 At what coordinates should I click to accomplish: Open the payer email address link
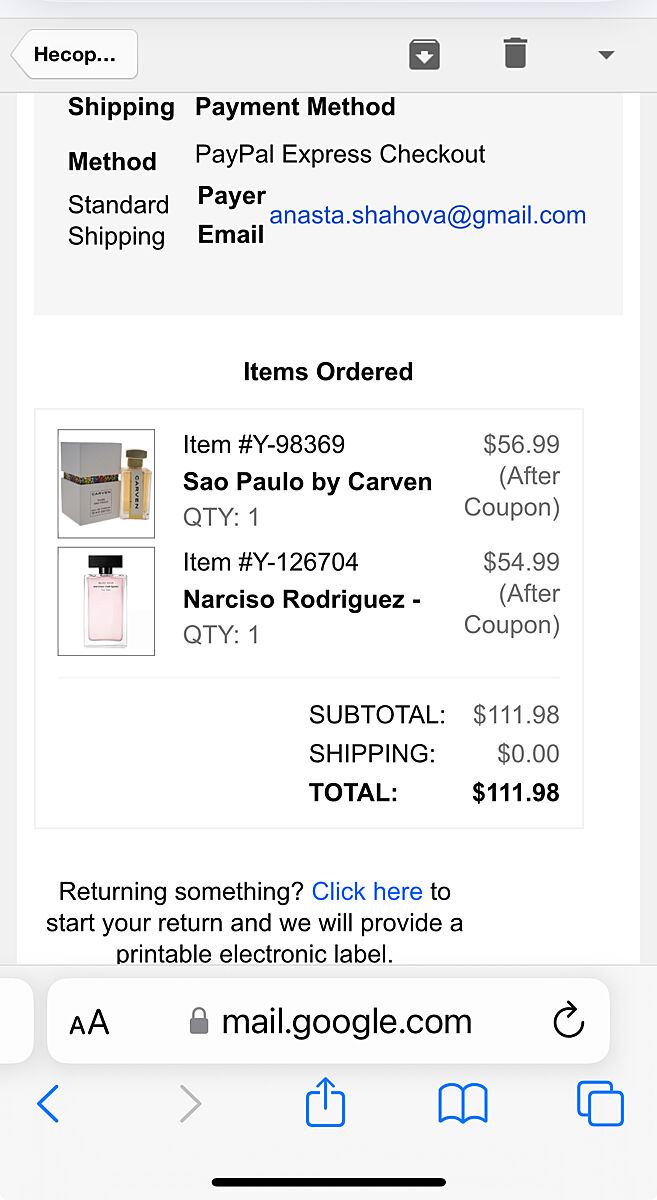point(427,215)
